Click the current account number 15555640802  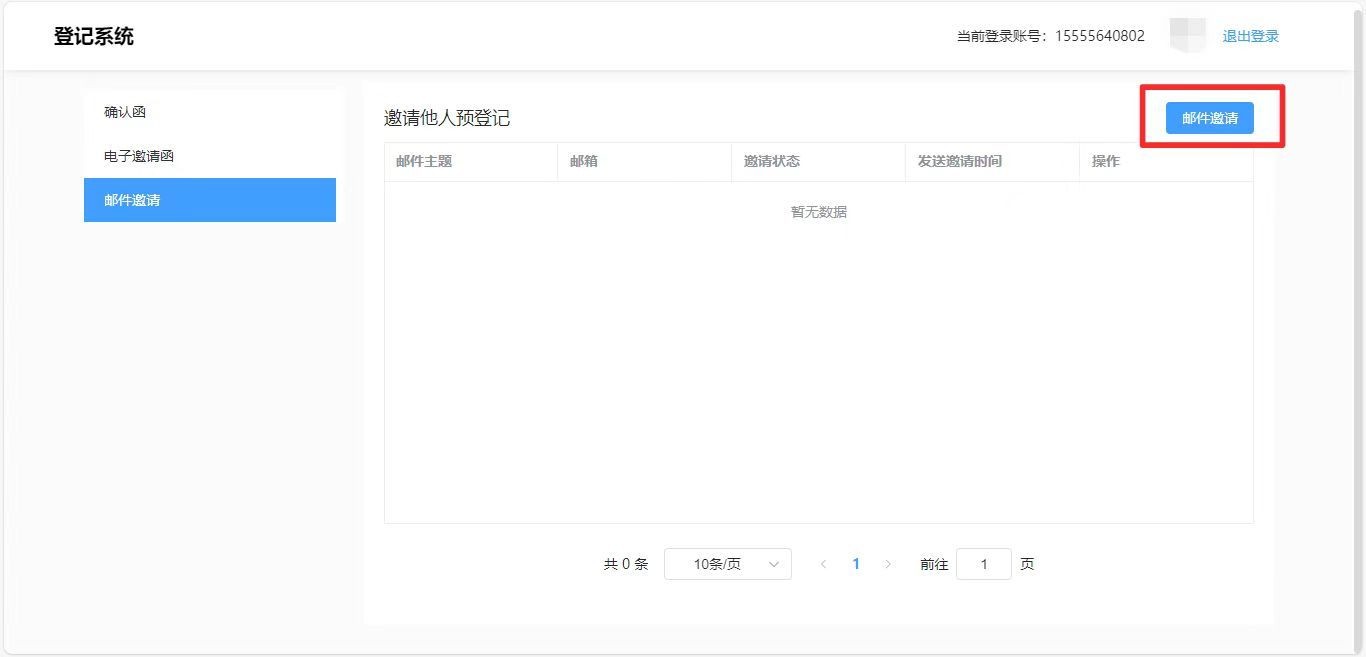pyautogui.click(x=1100, y=36)
